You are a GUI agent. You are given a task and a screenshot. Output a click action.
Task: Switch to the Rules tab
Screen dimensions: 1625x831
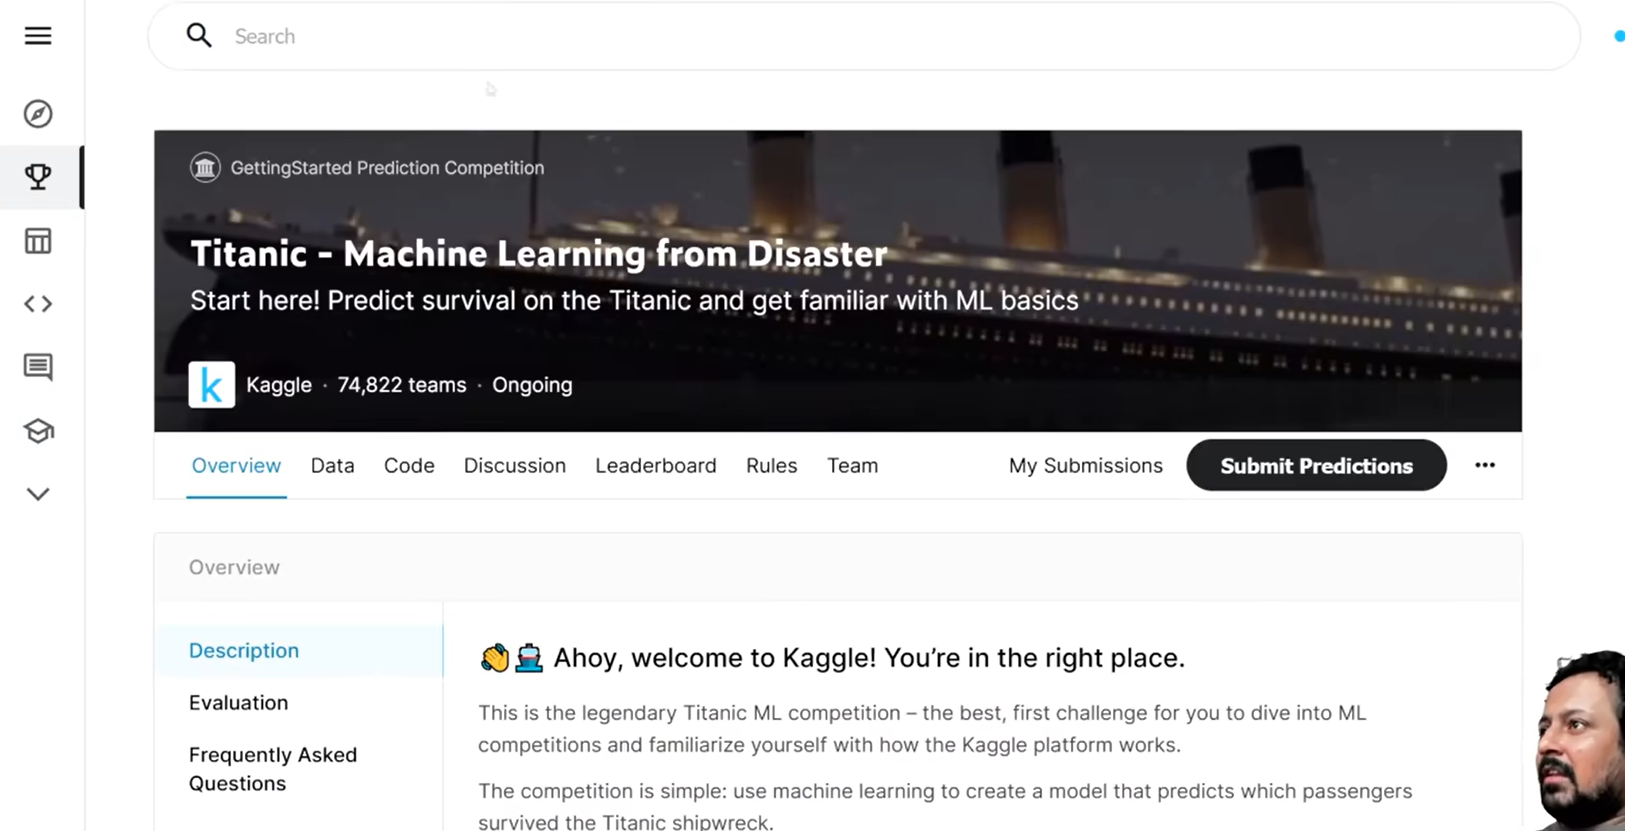pos(772,466)
